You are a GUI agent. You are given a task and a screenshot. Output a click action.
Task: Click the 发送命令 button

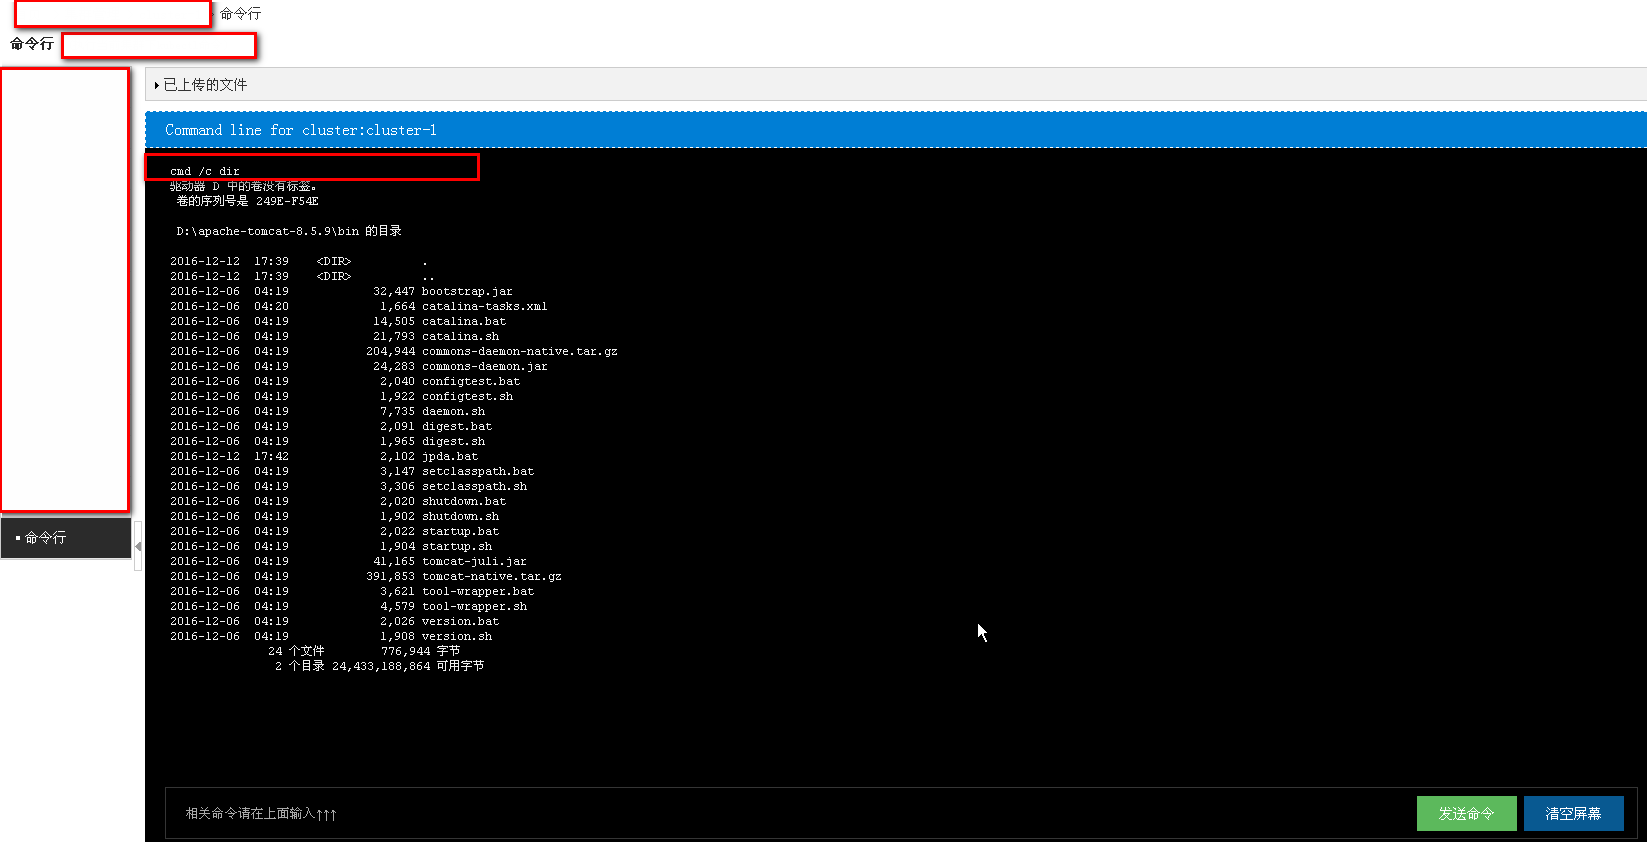[x=1466, y=814]
